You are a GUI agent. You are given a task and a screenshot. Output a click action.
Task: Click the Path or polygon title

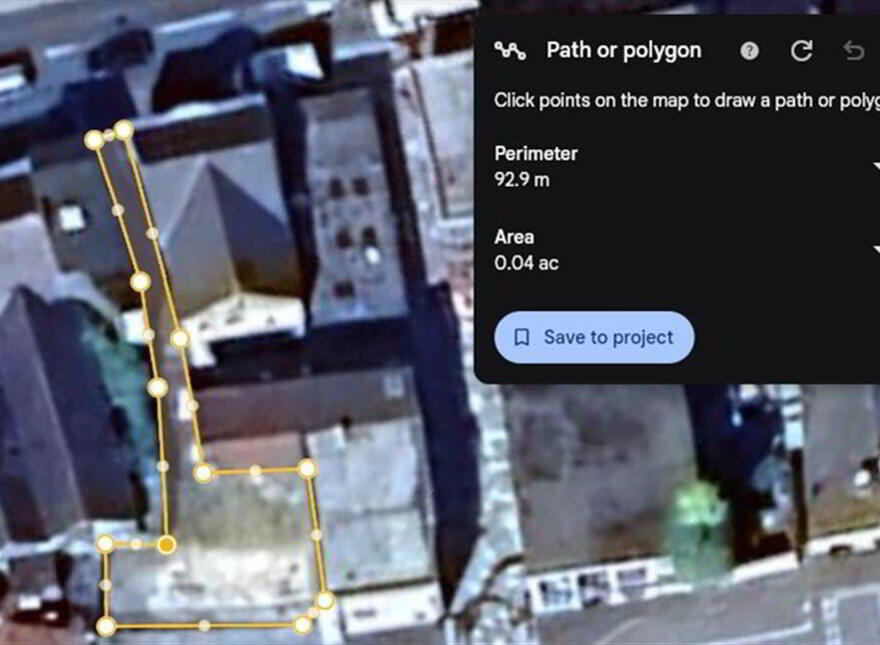coord(624,51)
